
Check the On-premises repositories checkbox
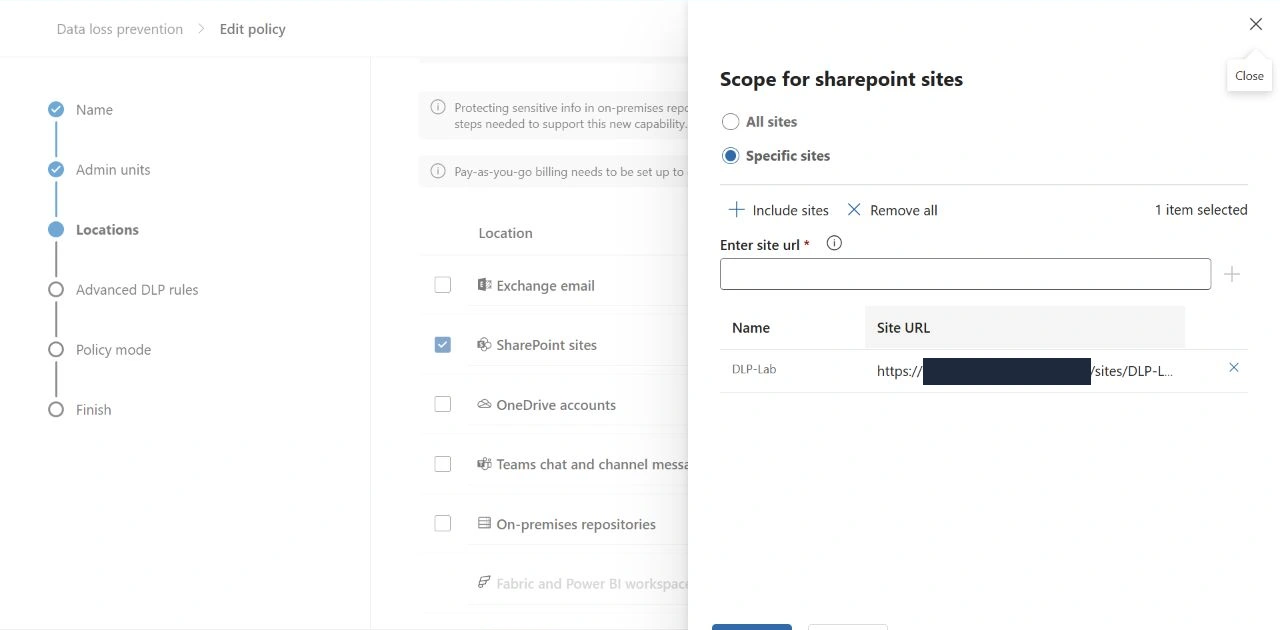click(x=443, y=524)
